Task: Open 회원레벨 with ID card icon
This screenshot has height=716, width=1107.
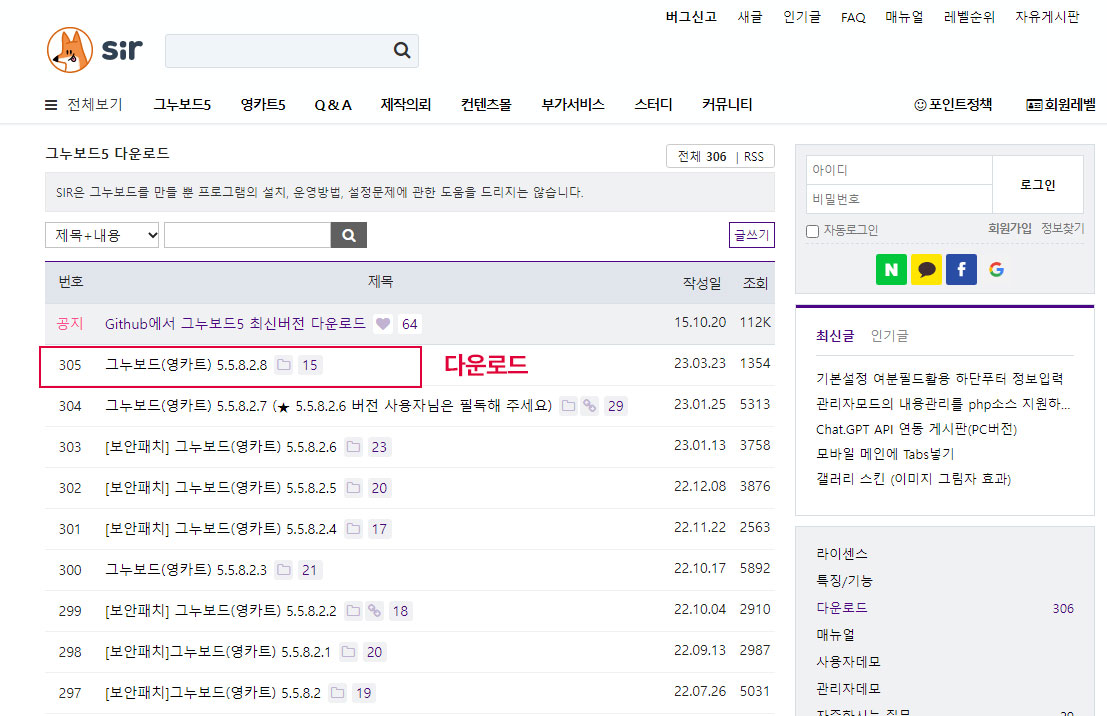Action: pyautogui.click(x=1060, y=105)
